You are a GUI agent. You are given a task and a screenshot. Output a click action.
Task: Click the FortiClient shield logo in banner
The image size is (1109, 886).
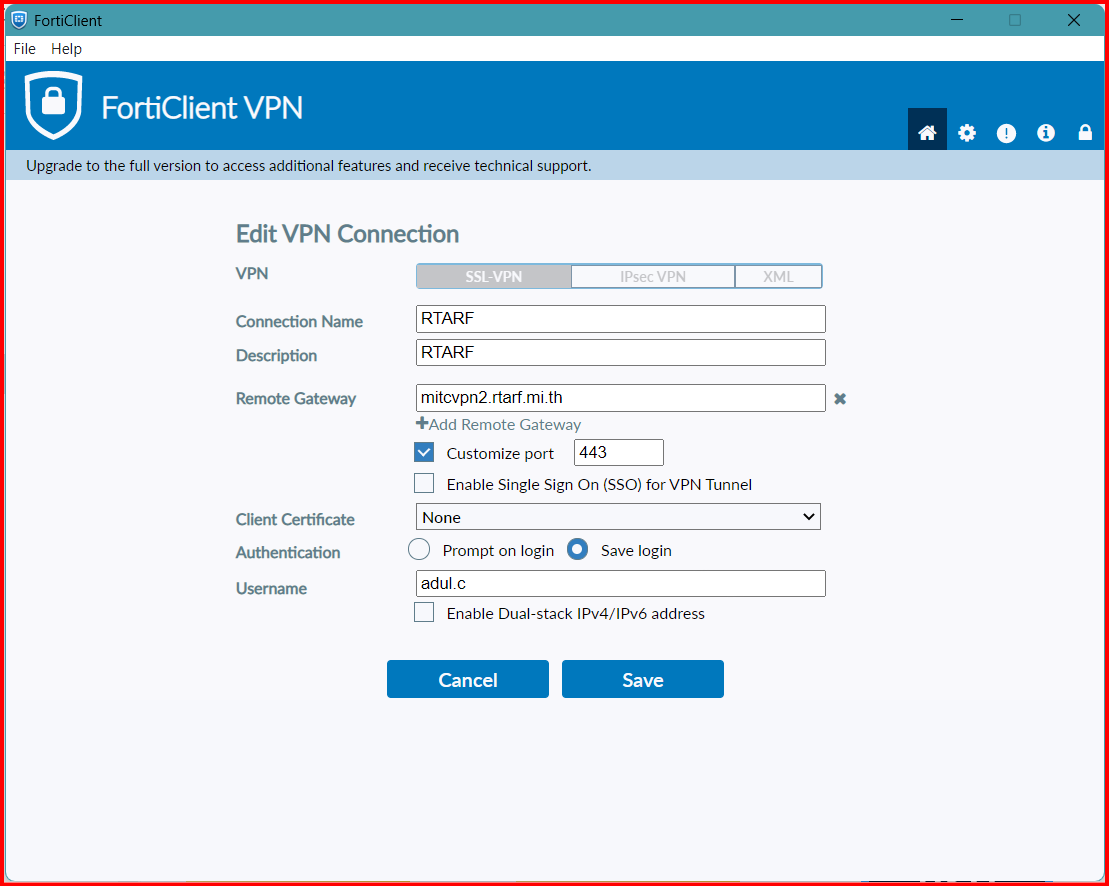coord(54,104)
